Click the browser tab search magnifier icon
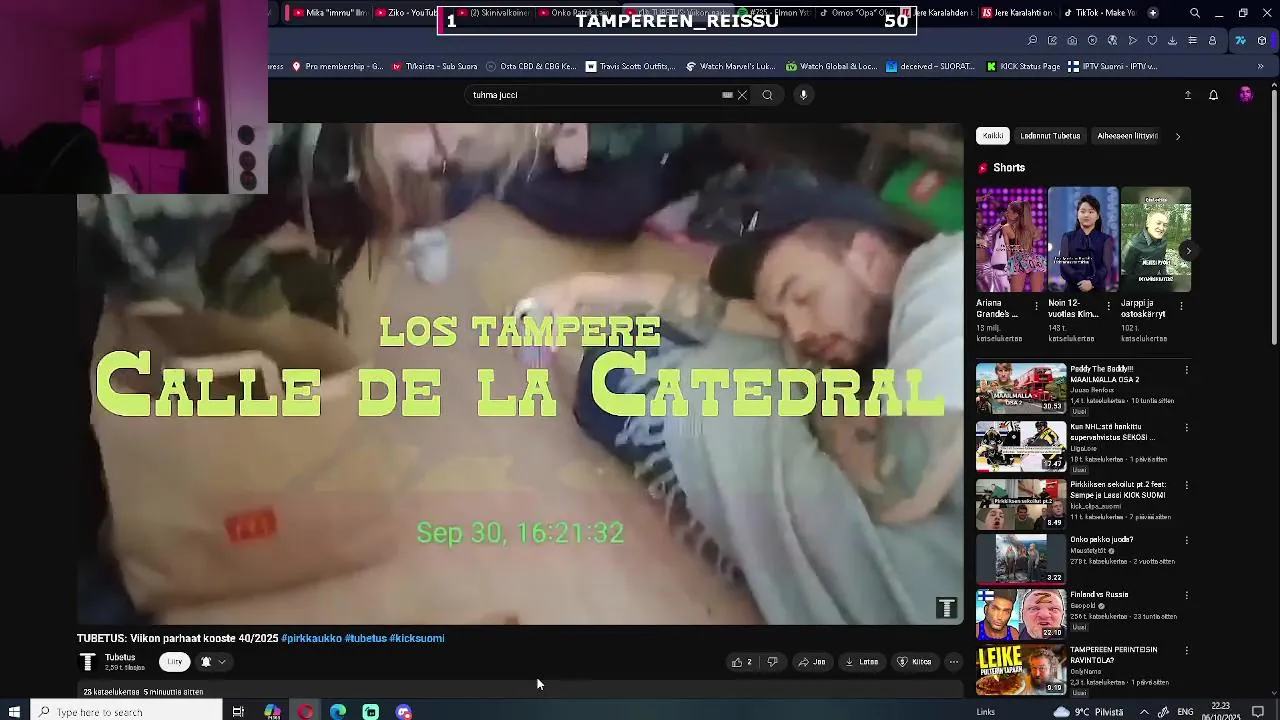This screenshot has width=1280, height=720. [1195, 13]
